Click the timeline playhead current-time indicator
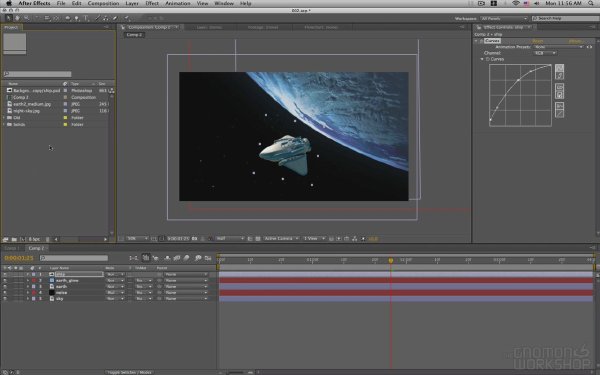 click(391, 261)
